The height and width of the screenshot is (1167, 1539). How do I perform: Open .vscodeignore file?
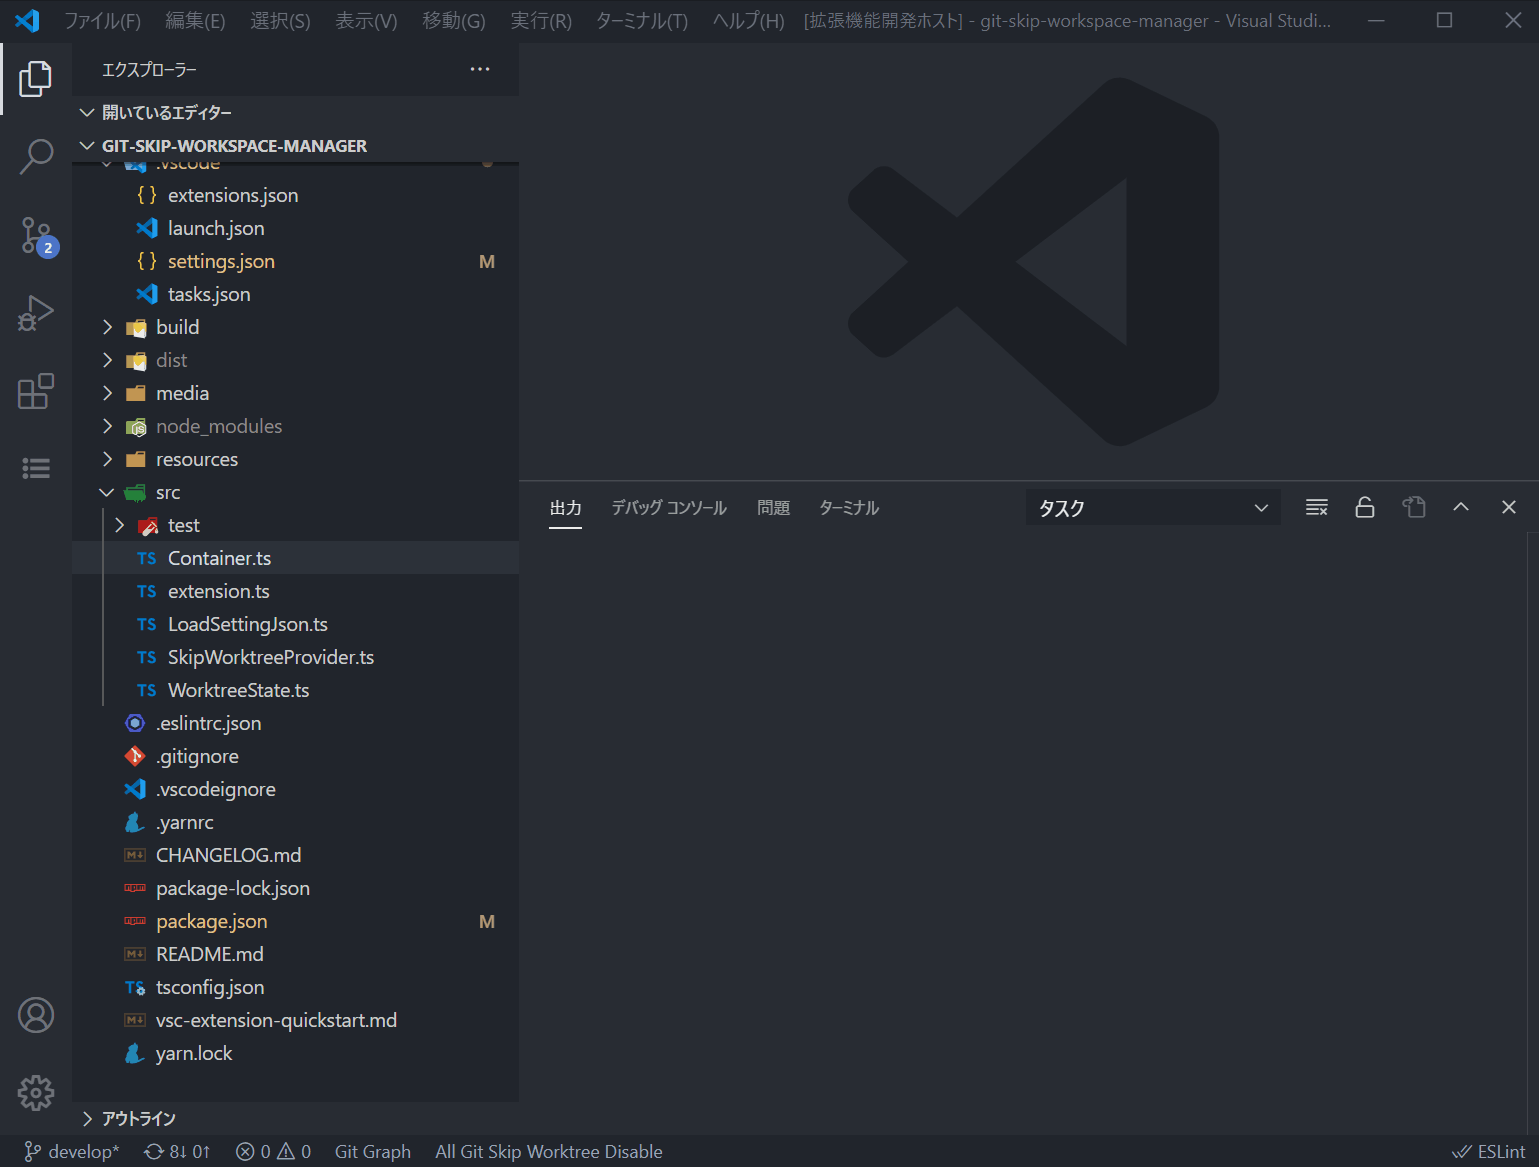click(295, 789)
